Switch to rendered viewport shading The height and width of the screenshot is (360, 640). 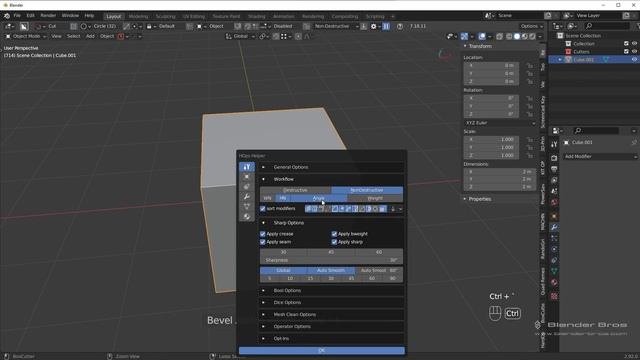pyautogui.click(x=532, y=36)
